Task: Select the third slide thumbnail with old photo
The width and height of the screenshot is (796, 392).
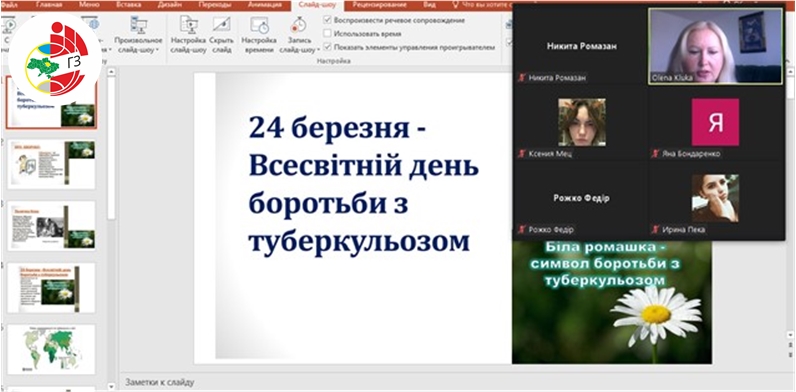Action: tap(51, 226)
